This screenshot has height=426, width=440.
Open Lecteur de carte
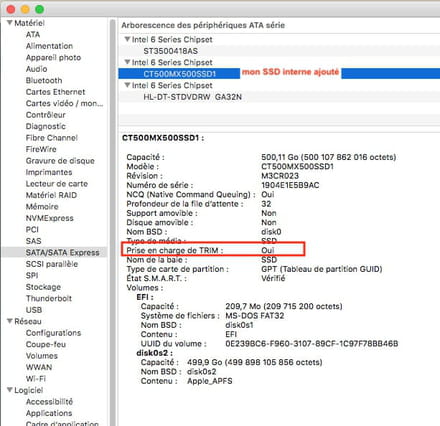click(x=57, y=184)
